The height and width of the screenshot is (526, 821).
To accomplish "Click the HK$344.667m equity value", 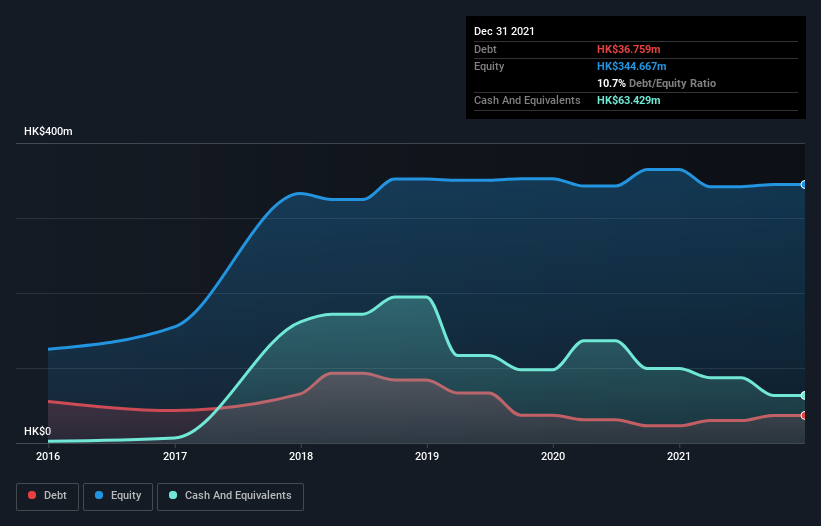I will [631, 66].
